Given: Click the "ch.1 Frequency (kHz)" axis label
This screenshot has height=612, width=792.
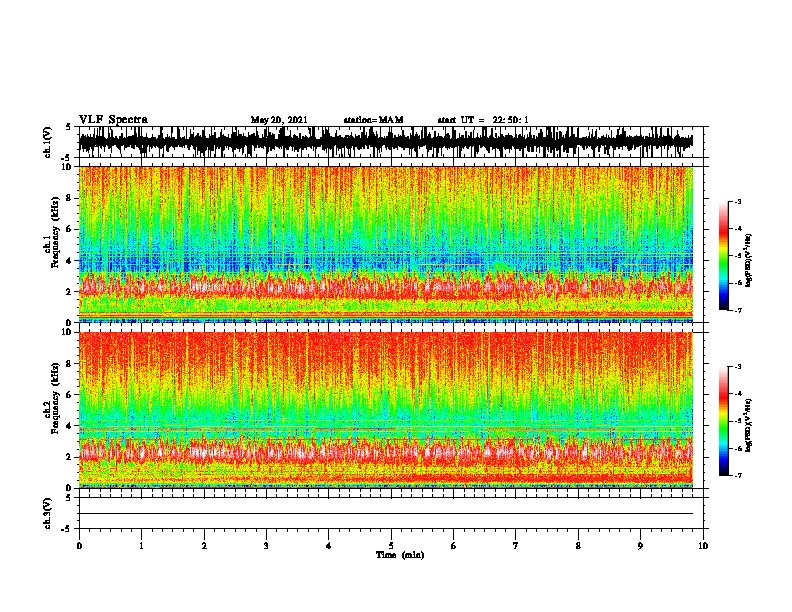Looking at the screenshot, I should click(52, 233).
